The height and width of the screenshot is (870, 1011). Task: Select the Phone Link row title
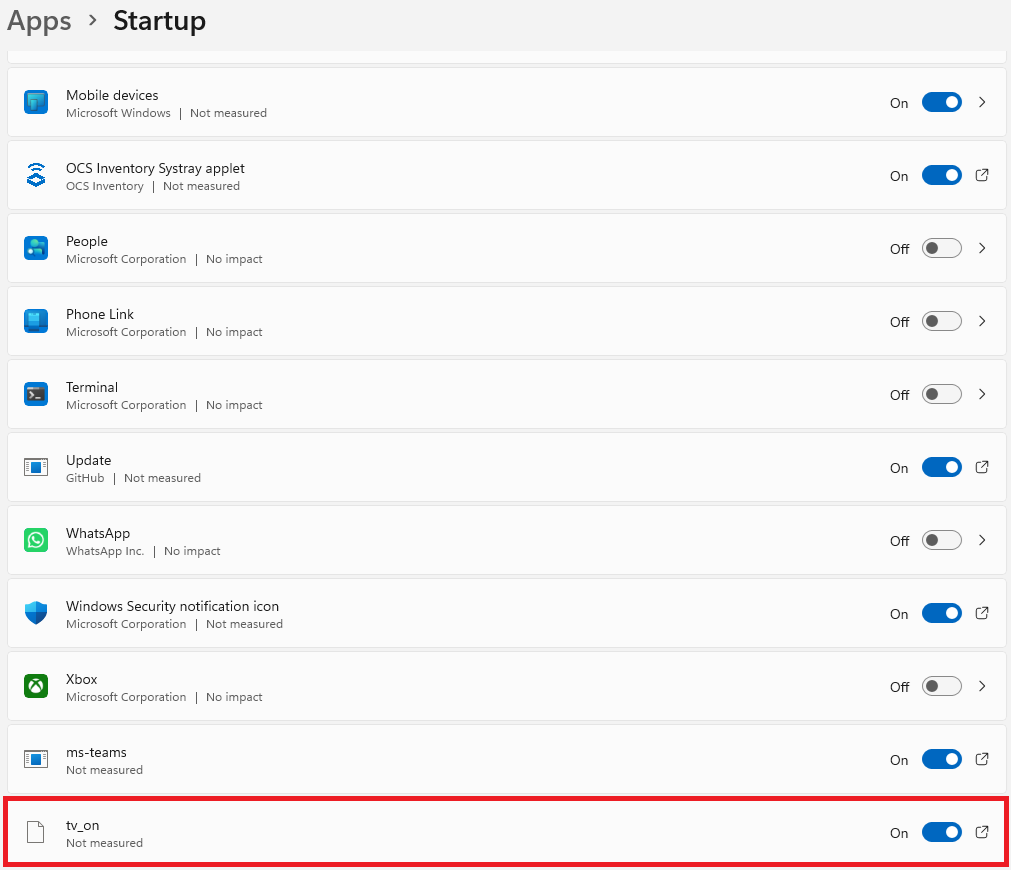[x=100, y=314]
